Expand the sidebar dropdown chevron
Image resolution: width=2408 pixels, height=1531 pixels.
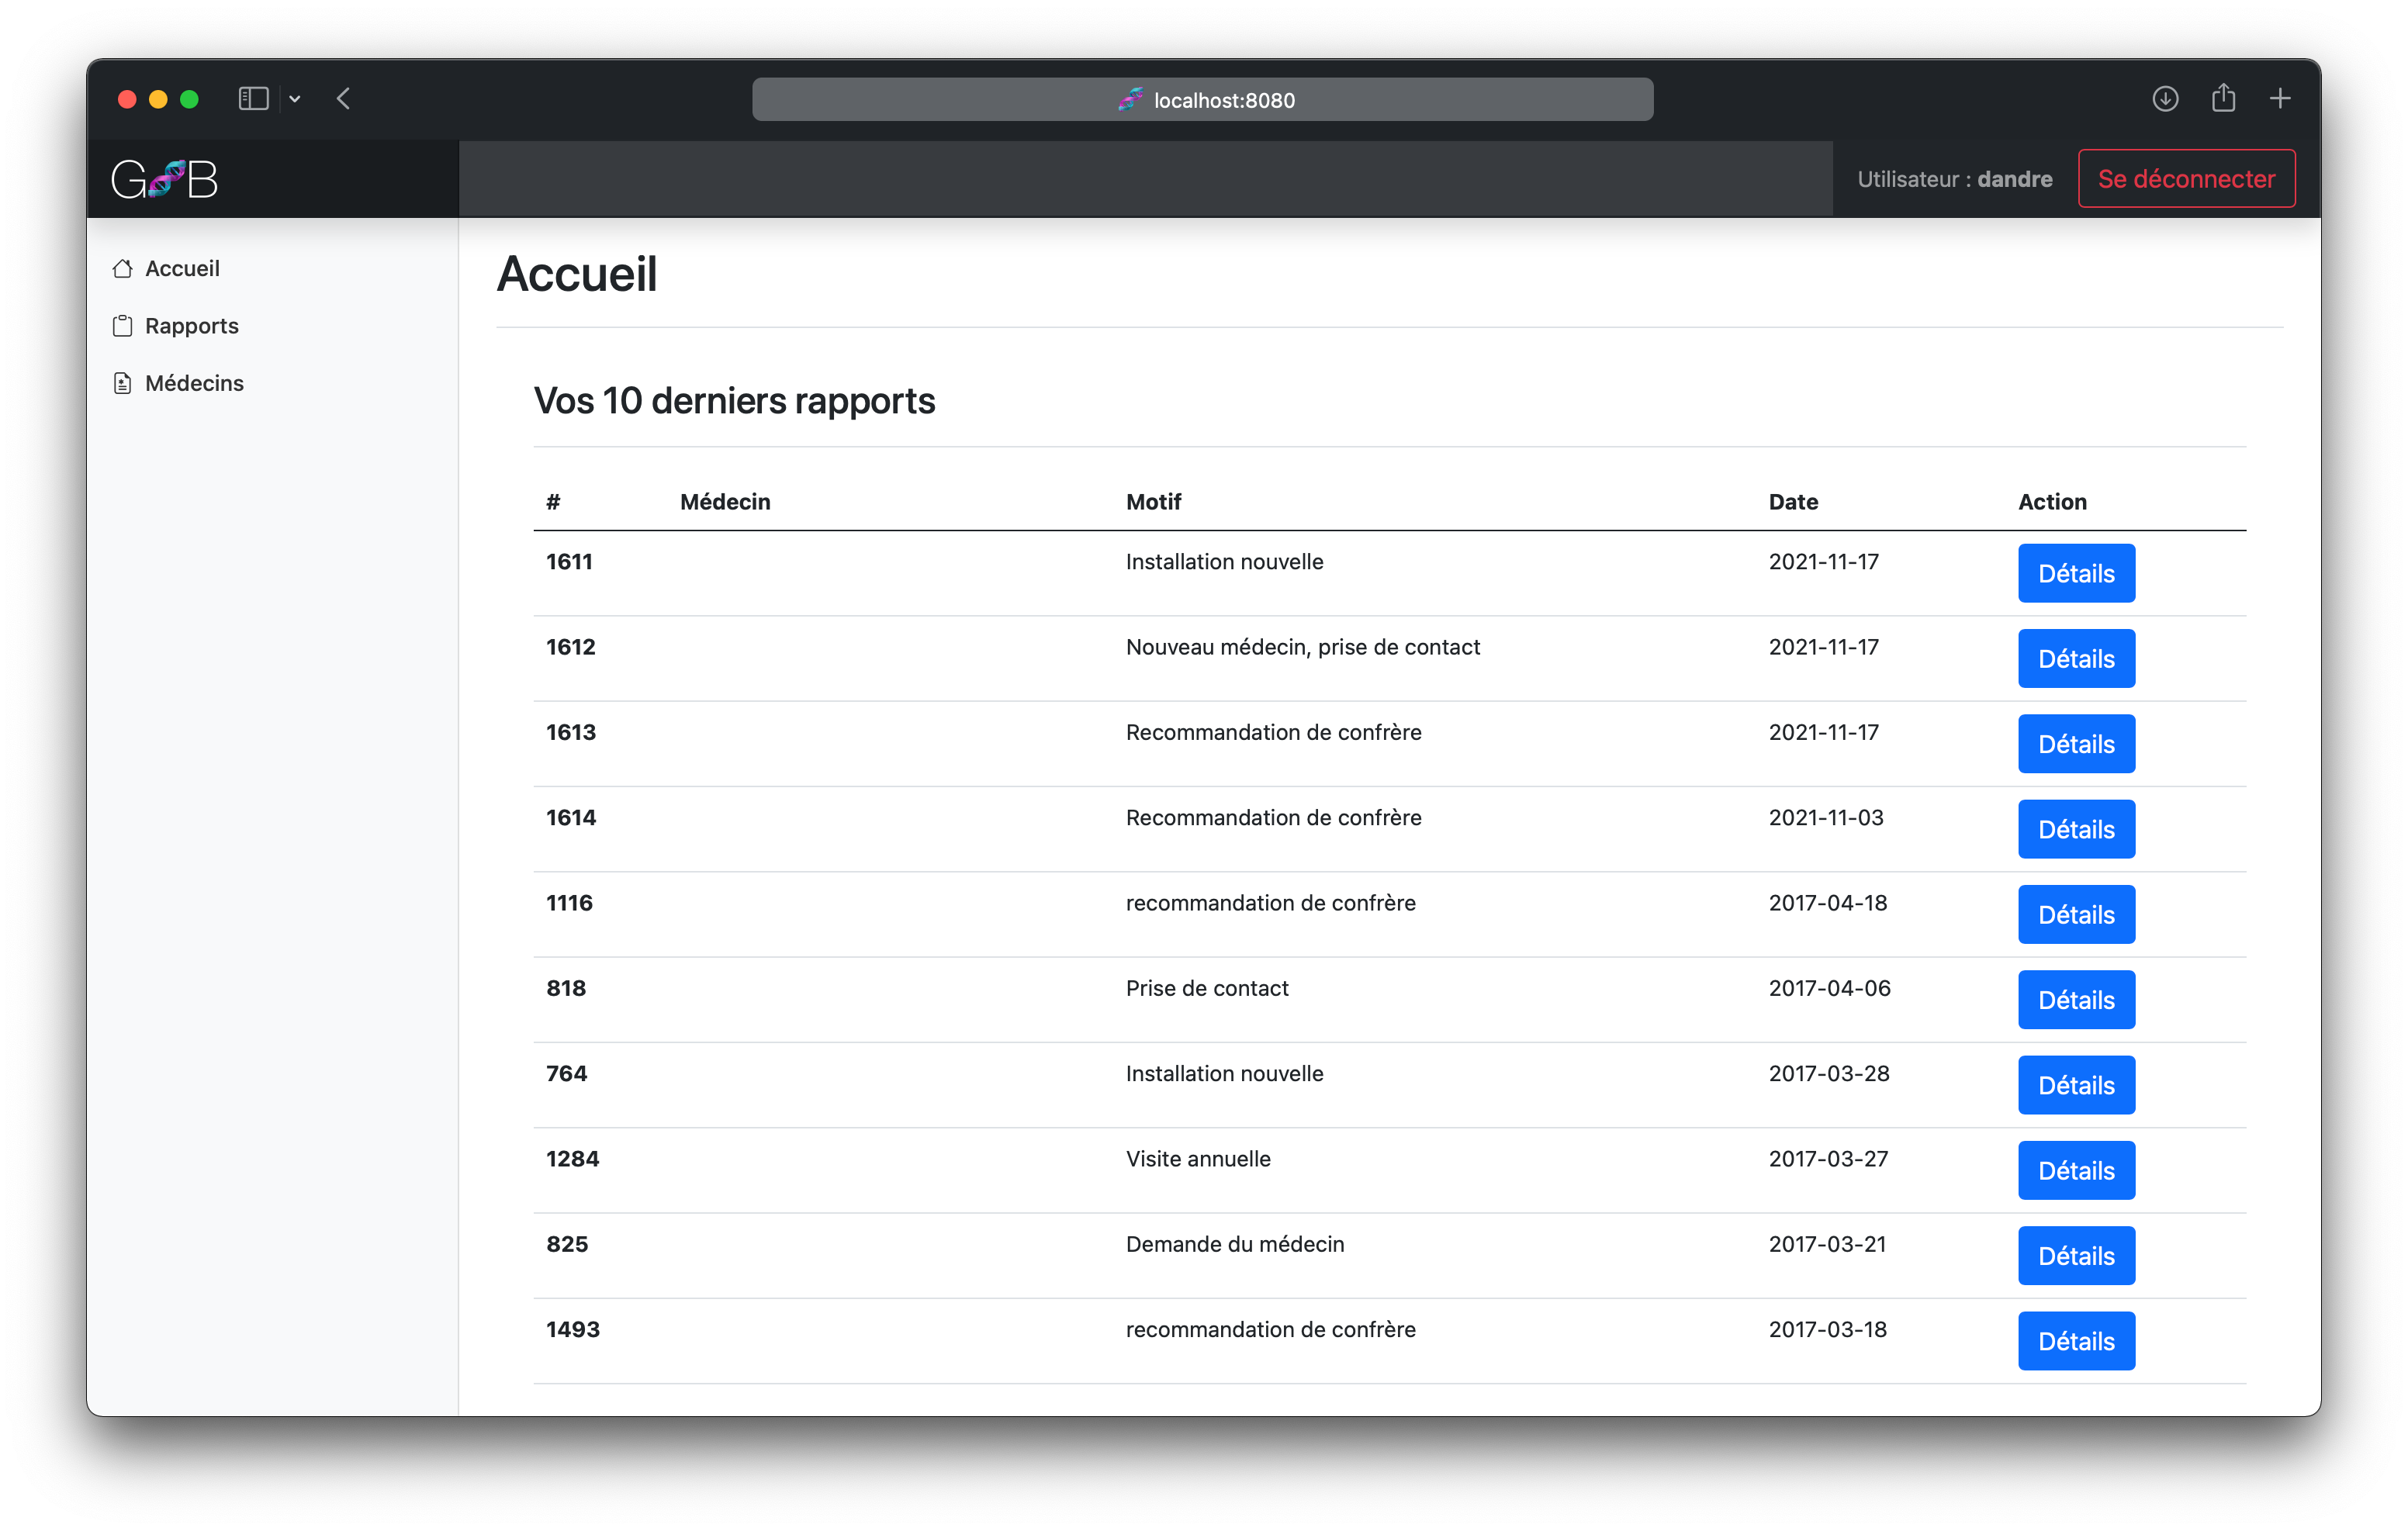pos(295,99)
